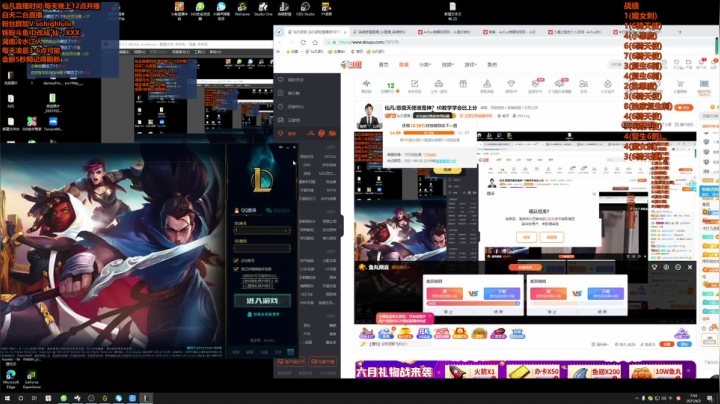Image resolution: width=720 pixels, height=404 pixels.
Task: Open Microsoft Edge desktop shortcut
Action: click(x=11, y=379)
